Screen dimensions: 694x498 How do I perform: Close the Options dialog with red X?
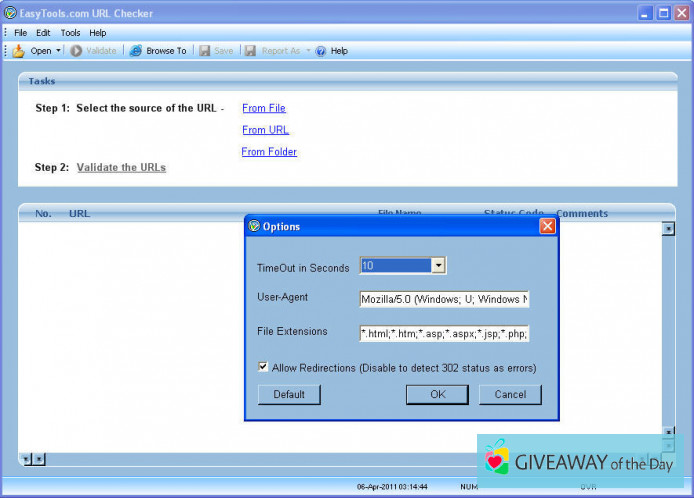coord(547,226)
